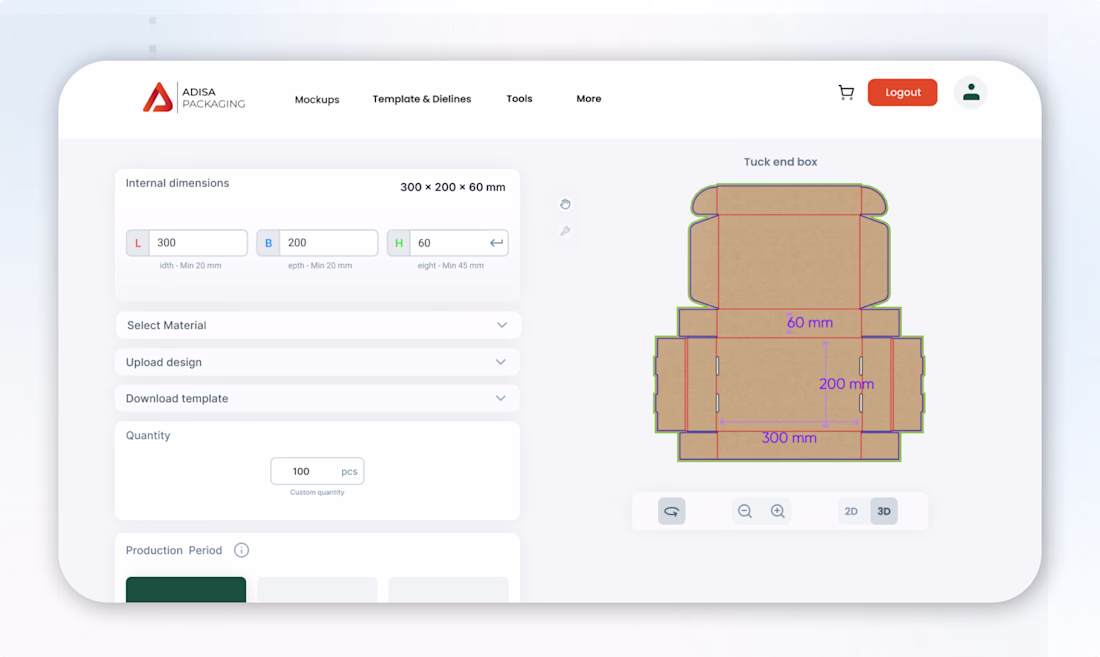1100x657 pixels.
Task: Click the 200 mm dimension label
Action: (847, 384)
